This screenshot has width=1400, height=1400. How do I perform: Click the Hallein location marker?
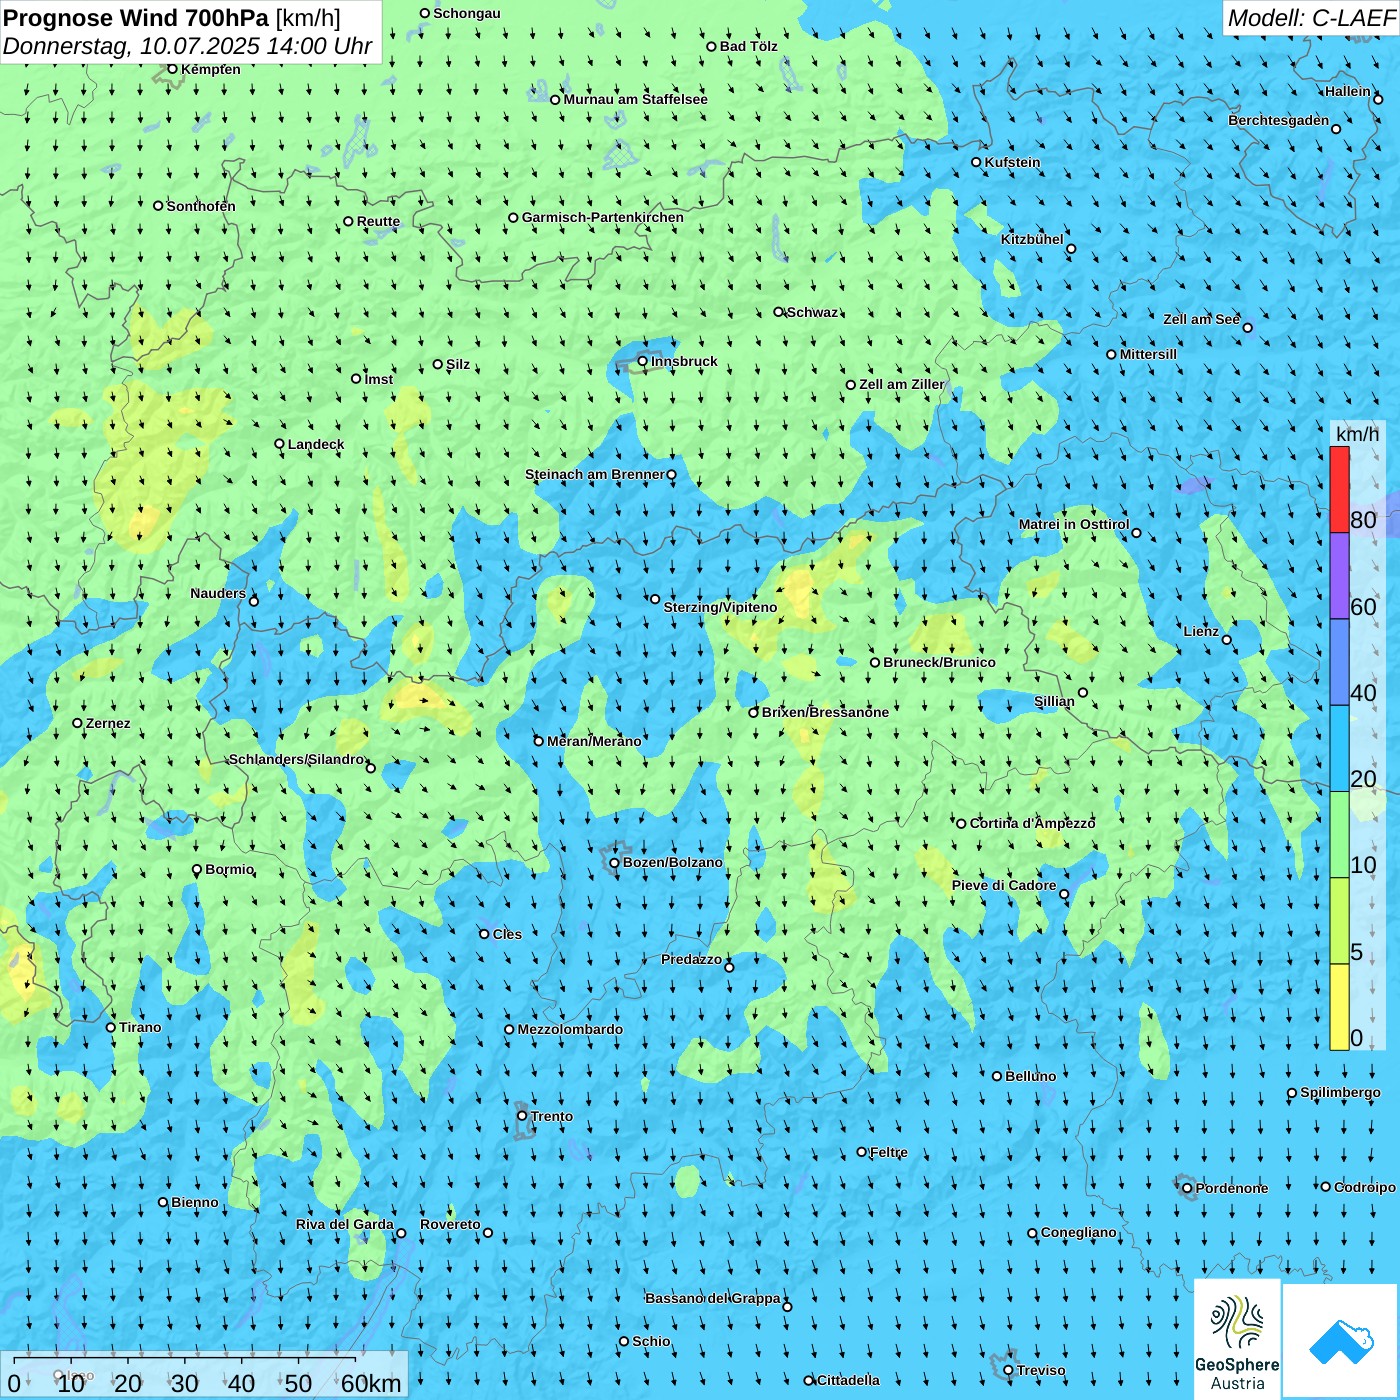[x=1378, y=99]
